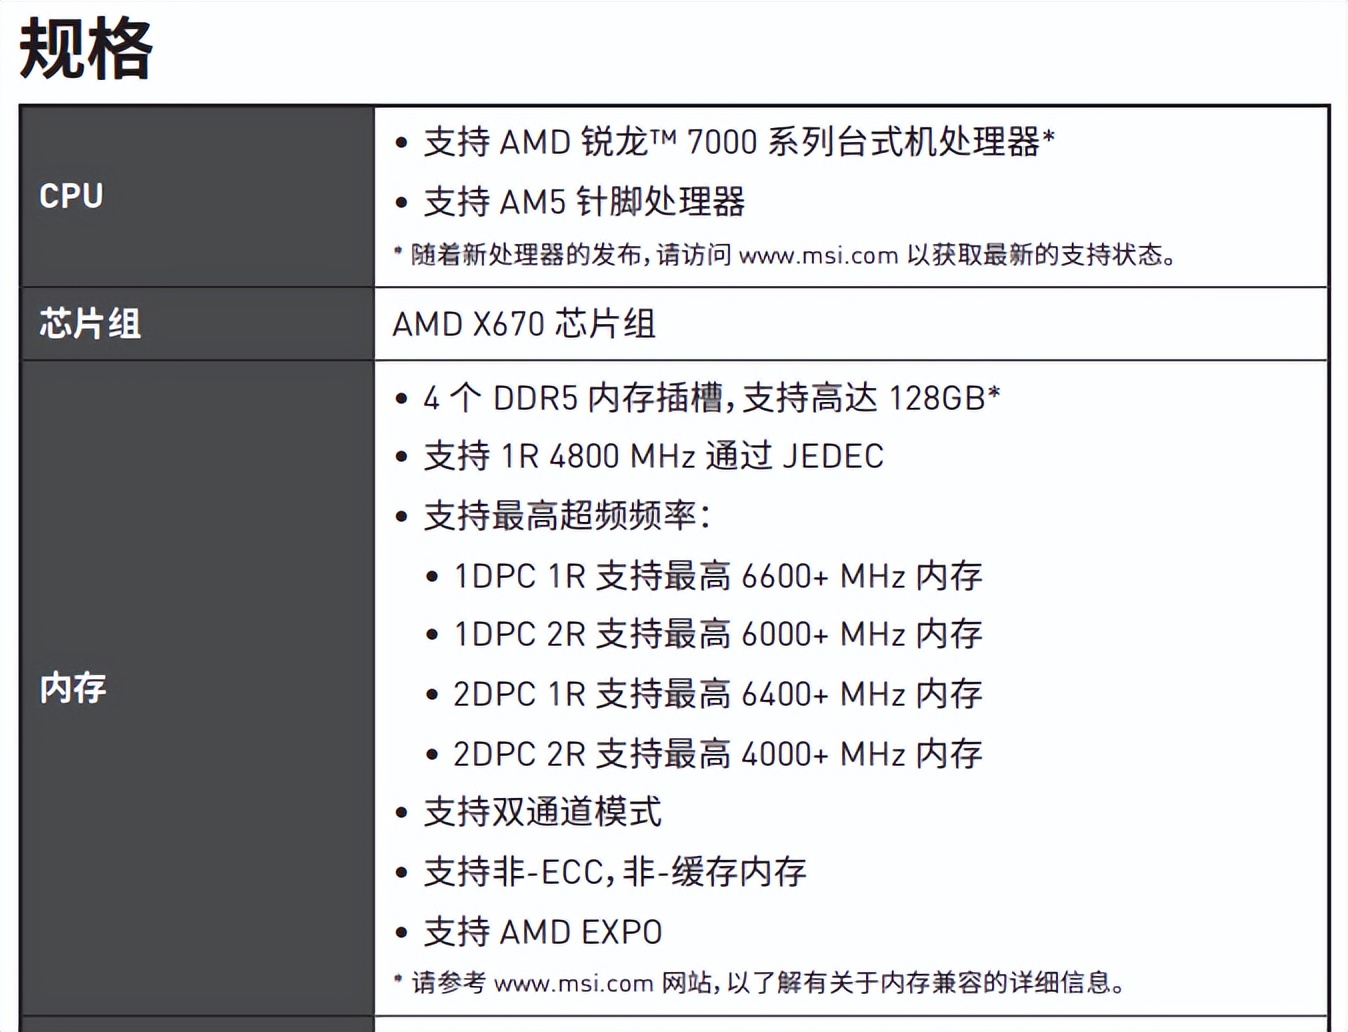
Task: Click the AMD X670 芯片组 text
Action: coord(524,324)
